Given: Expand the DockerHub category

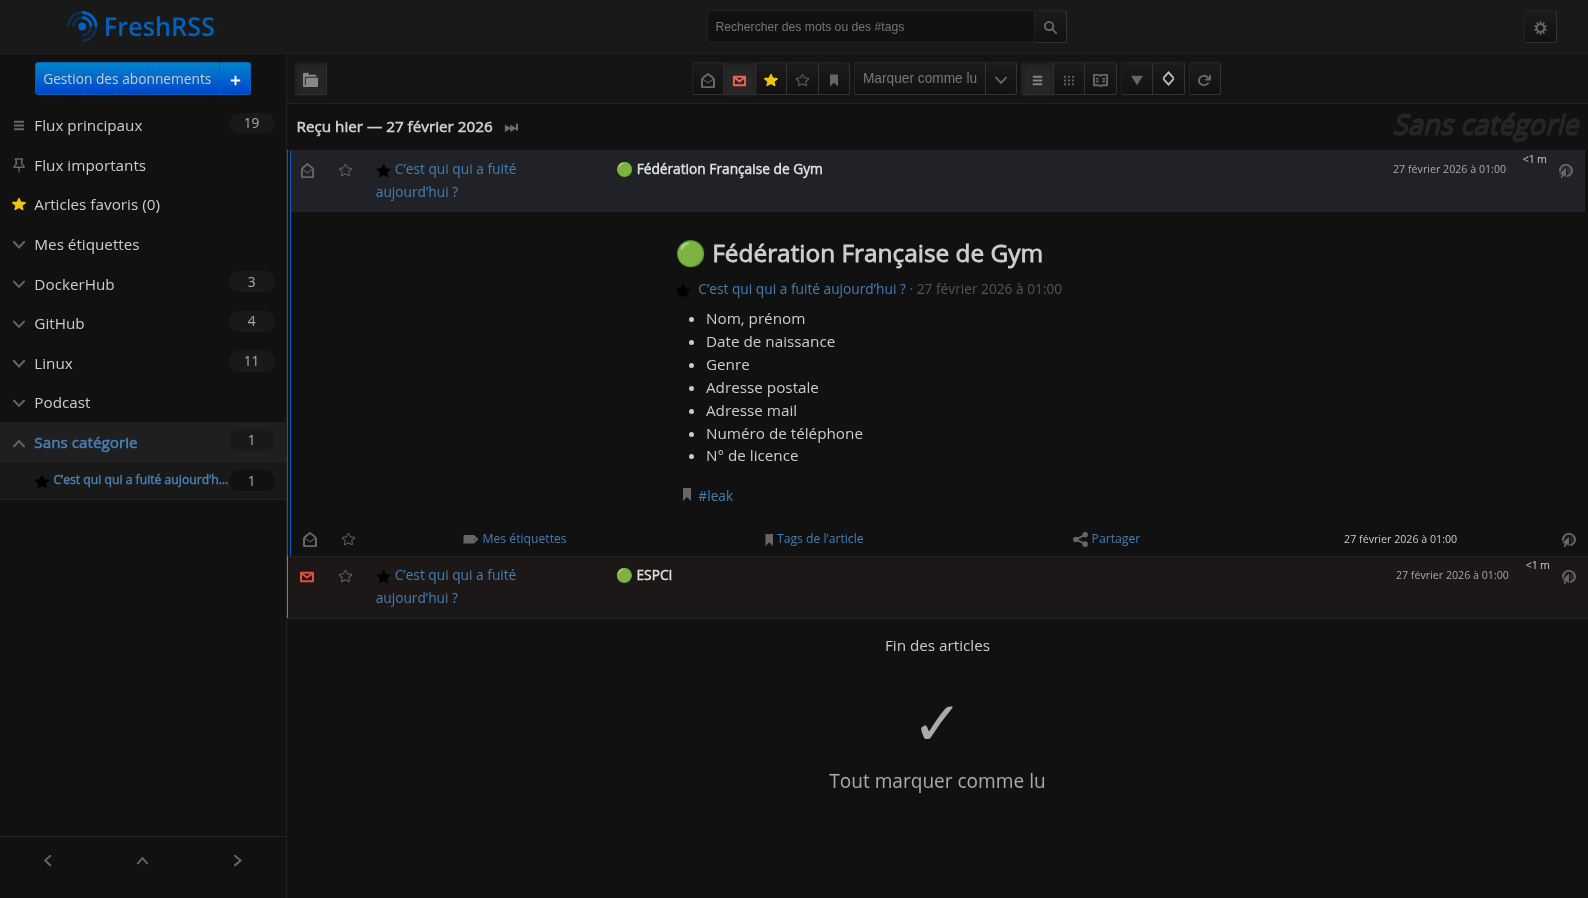Looking at the screenshot, I should click(x=19, y=285).
